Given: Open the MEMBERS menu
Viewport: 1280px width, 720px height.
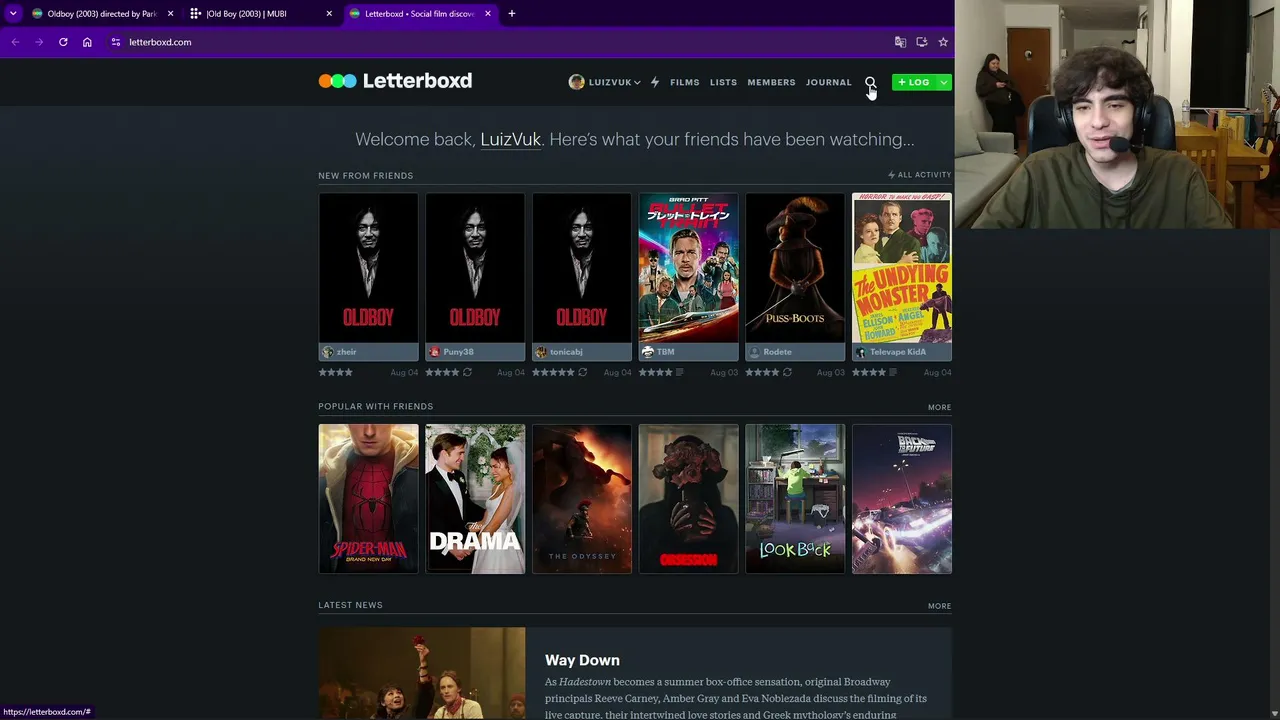Looking at the screenshot, I should [771, 82].
